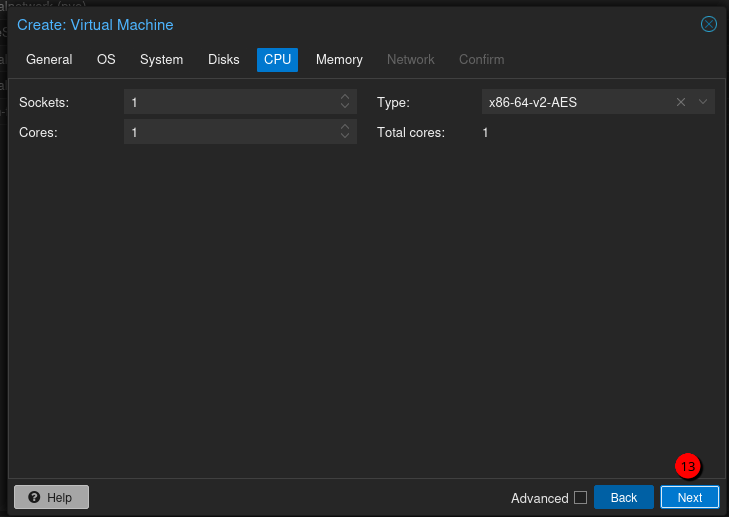Select the Disks tab
This screenshot has width=729, height=517.
click(x=224, y=60)
